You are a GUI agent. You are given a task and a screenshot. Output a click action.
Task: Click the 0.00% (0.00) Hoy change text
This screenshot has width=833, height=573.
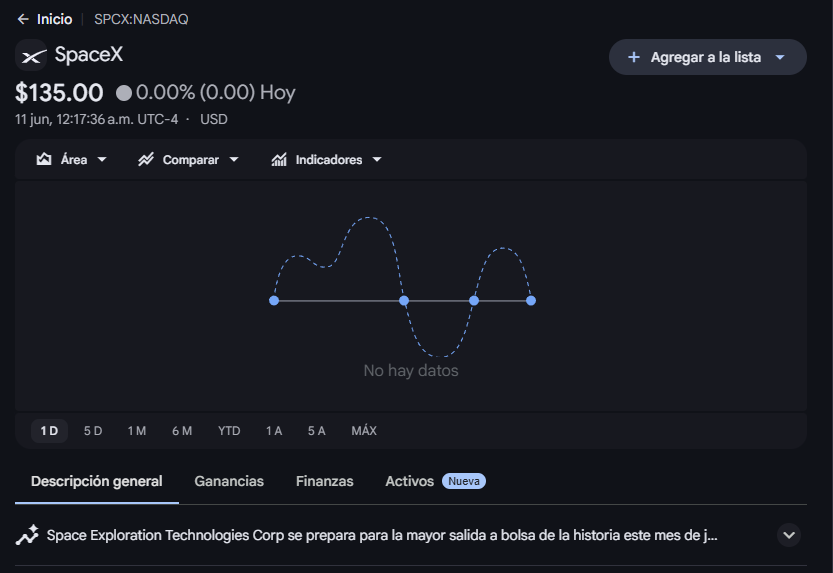coord(216,93)
